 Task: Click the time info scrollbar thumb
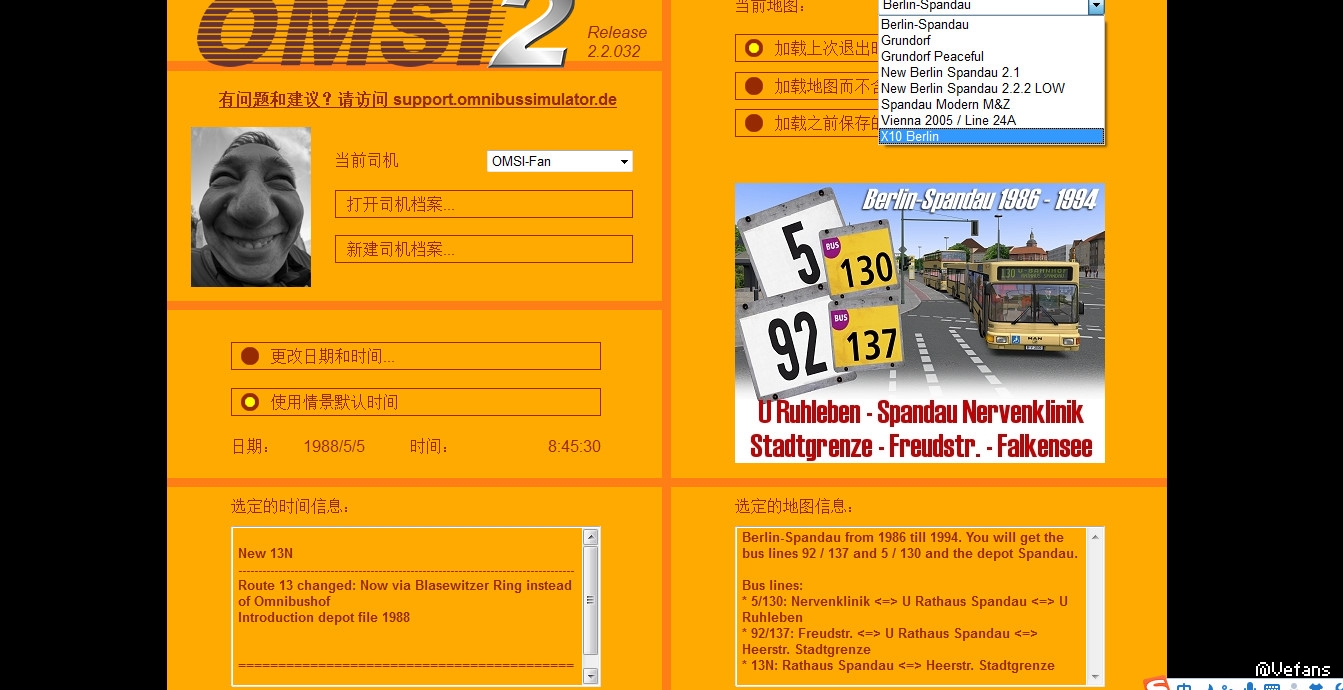coord(590,600)
